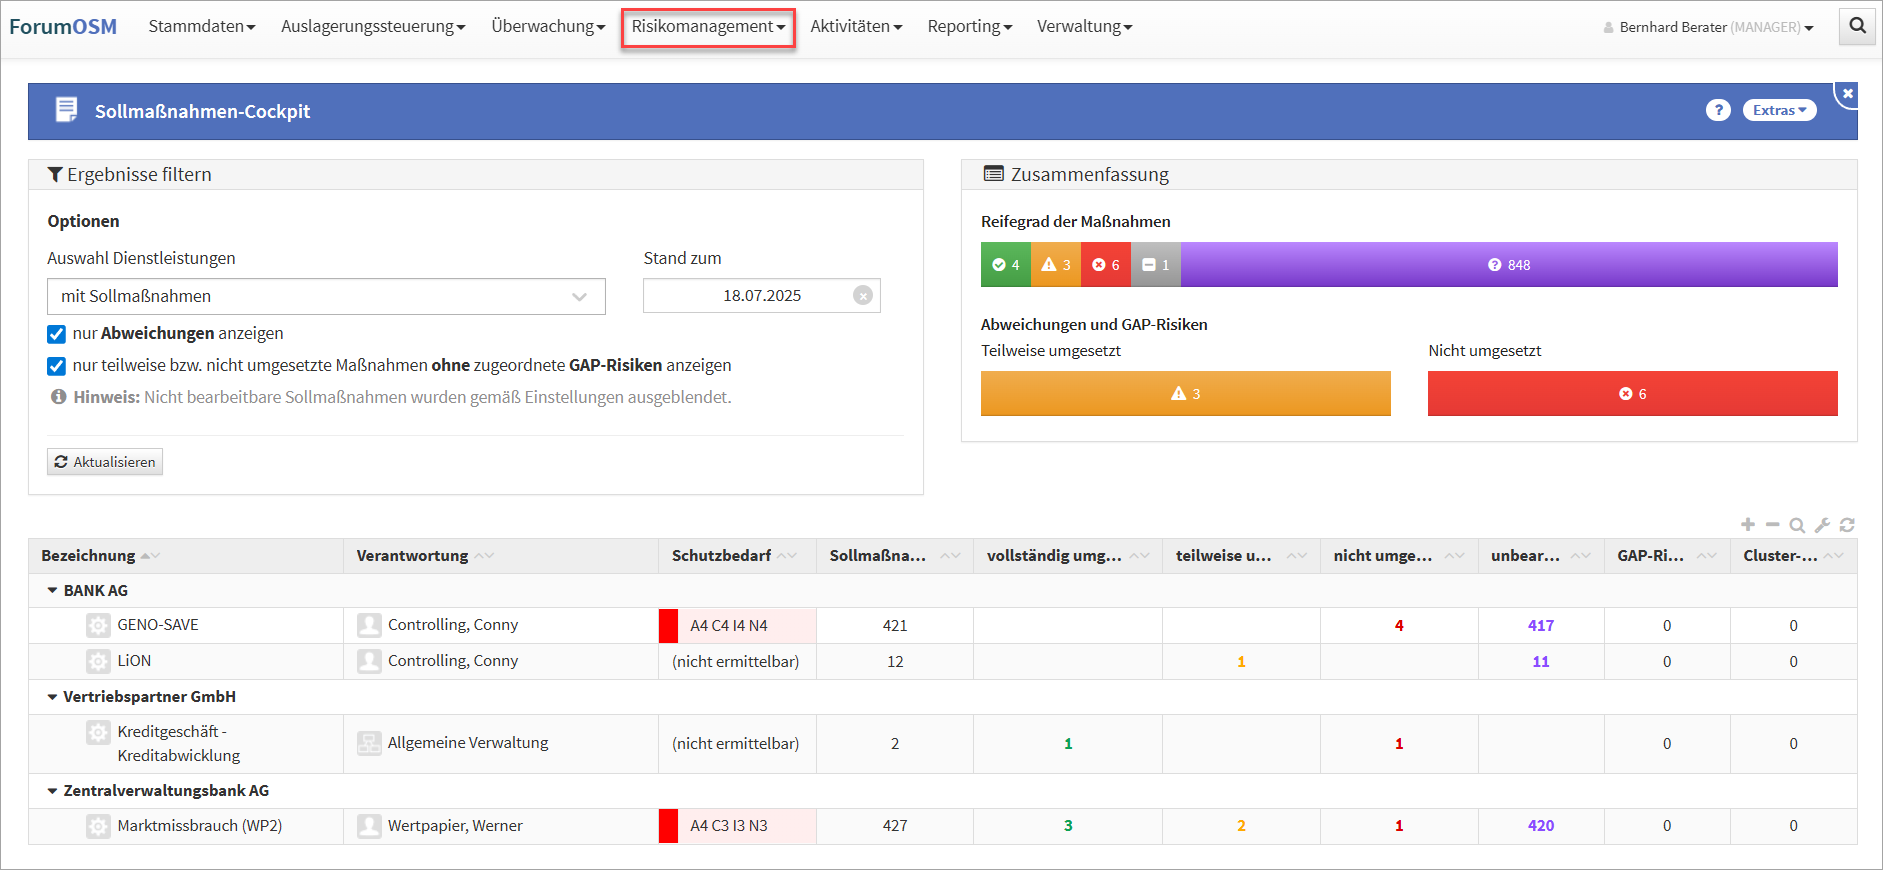Collapse all rows with the minus icon
Viewport: 1883px width, 870px height.
tap(1772, 525)
